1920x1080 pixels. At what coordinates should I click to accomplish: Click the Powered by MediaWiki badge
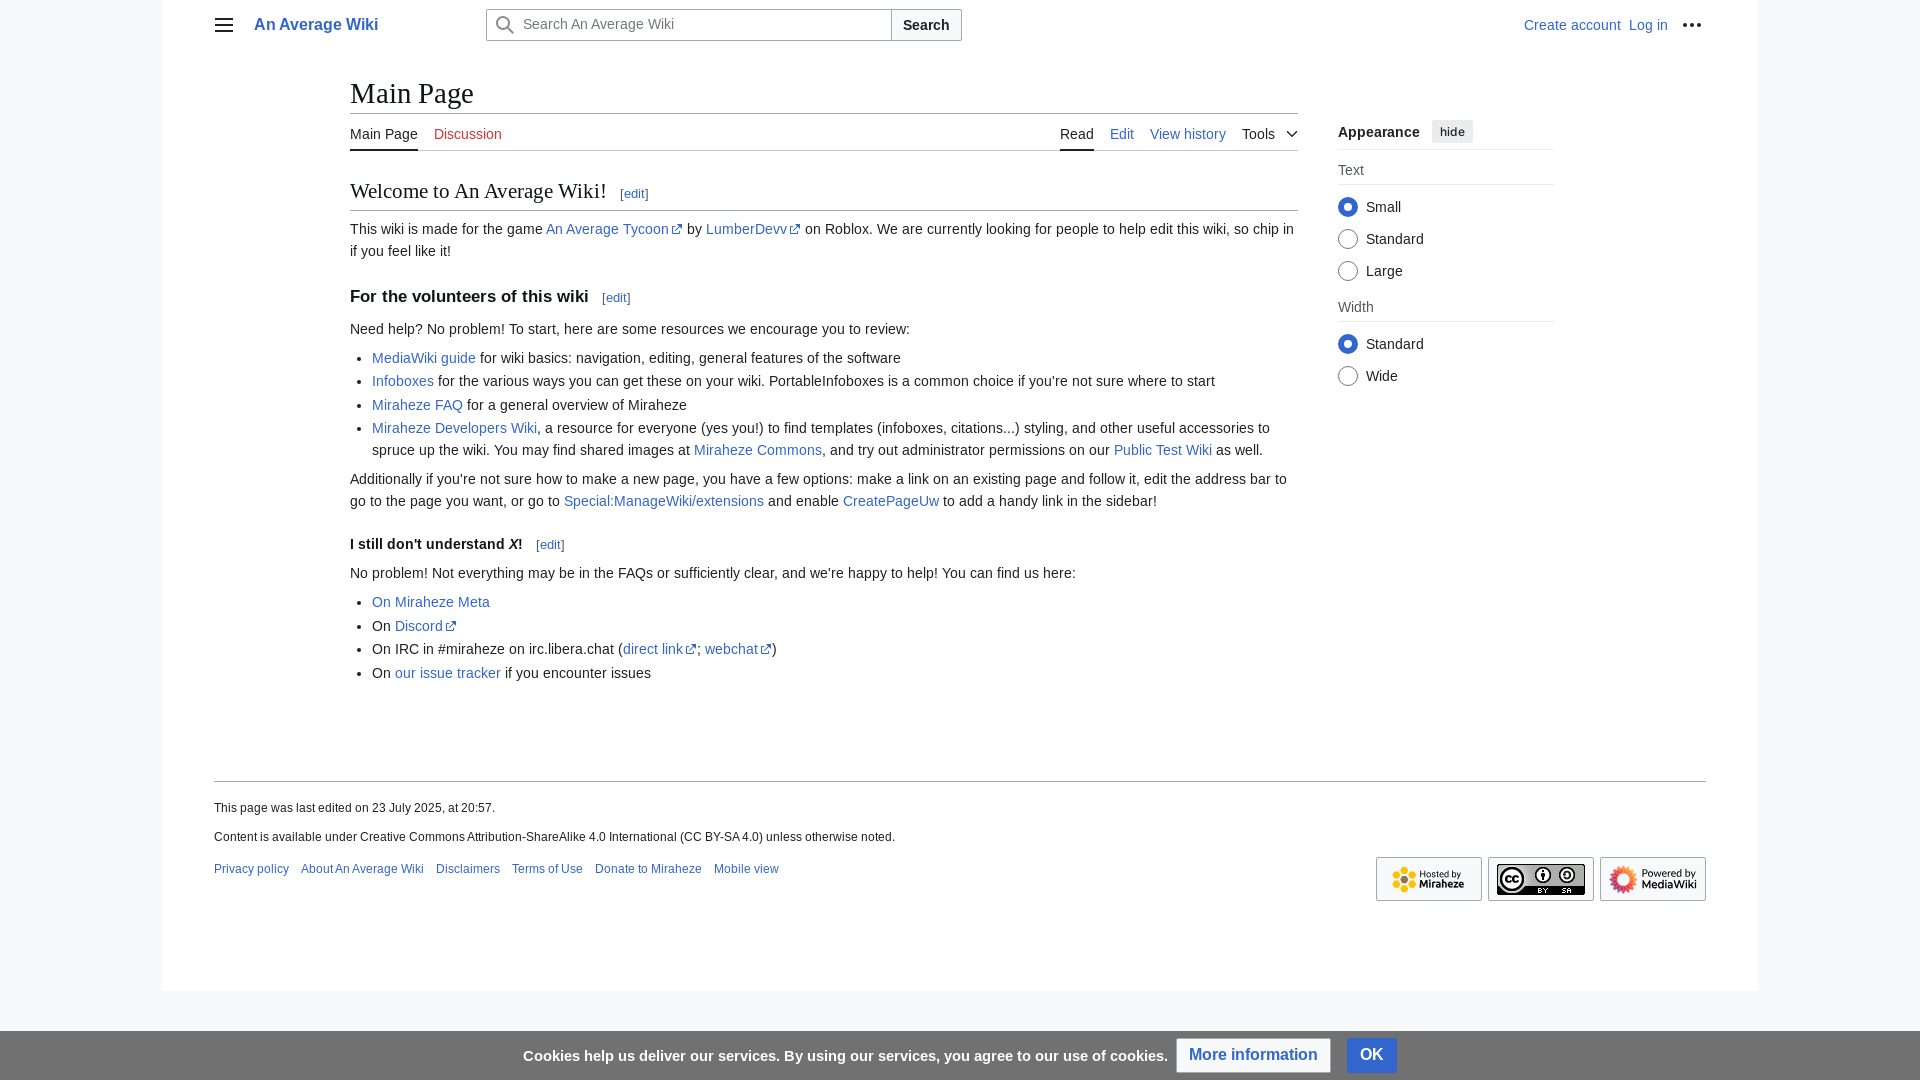(1653, 879)
